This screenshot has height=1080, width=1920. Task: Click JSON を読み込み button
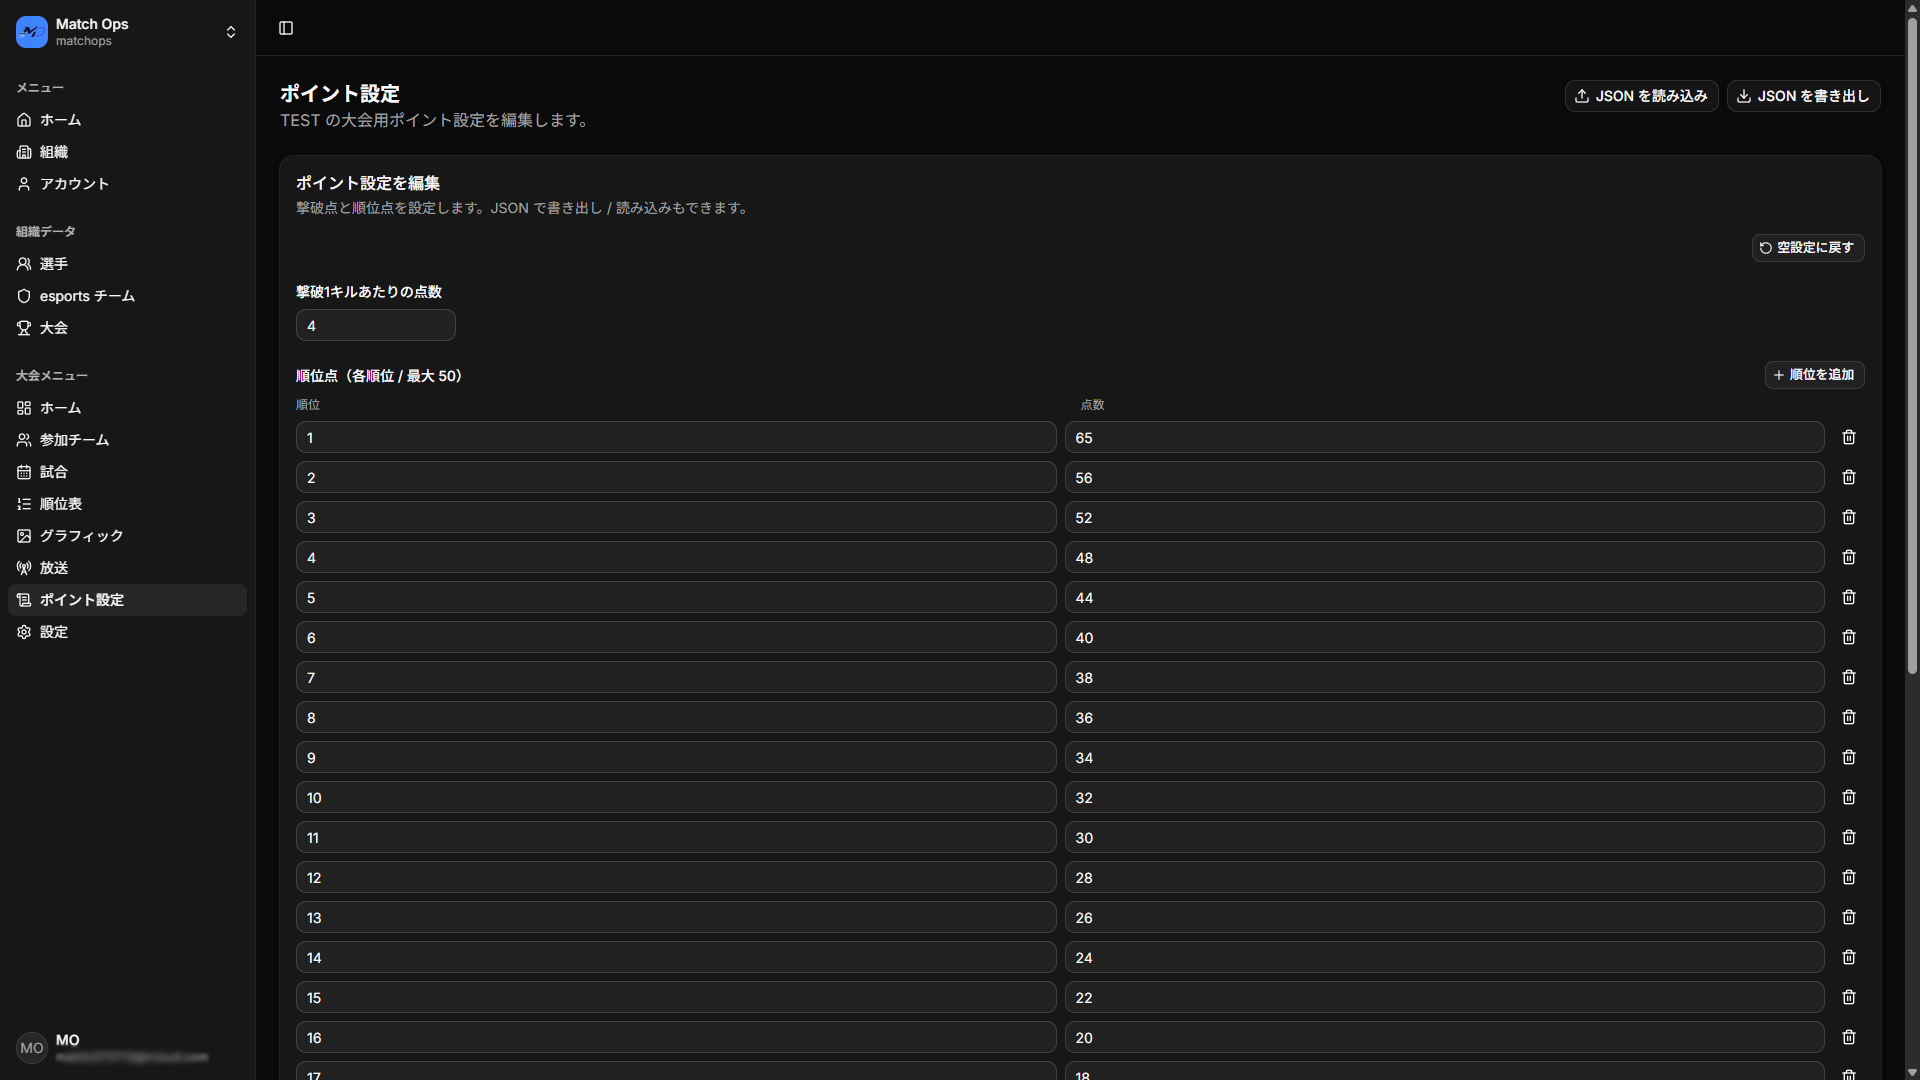point(1641,96)
